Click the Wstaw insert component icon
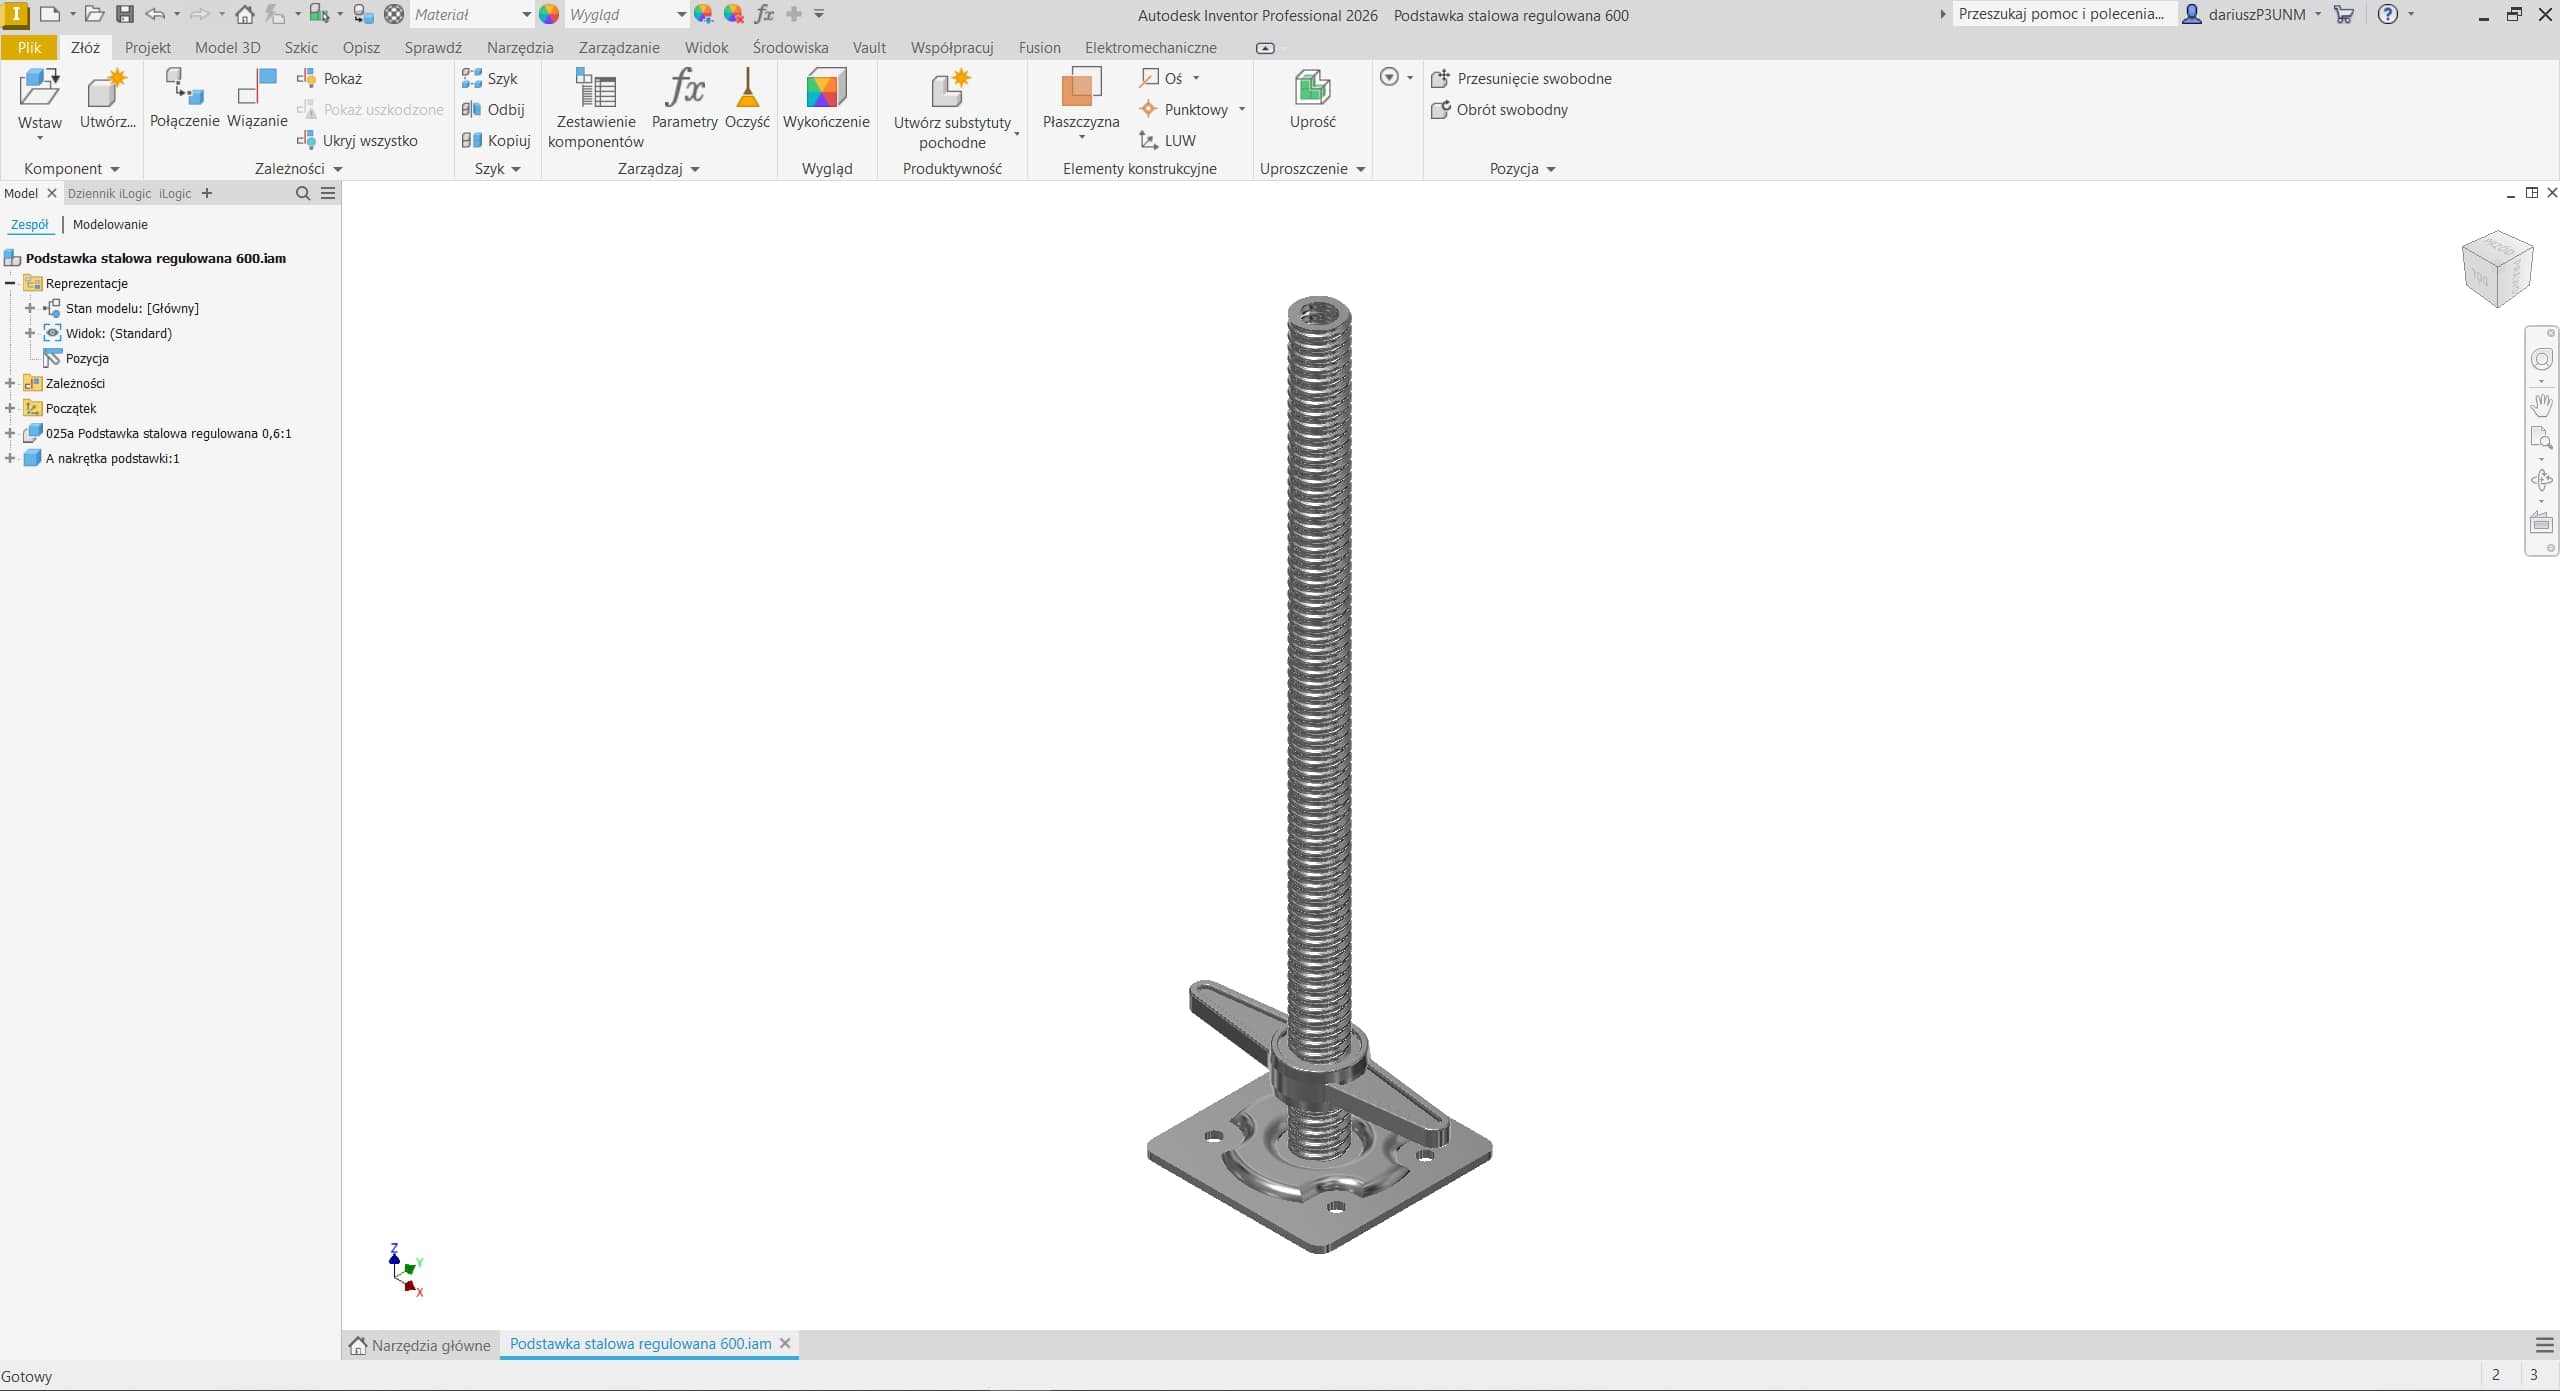Image resolution: width=2560 pixels, height=1391 pixels. (39, 89)
